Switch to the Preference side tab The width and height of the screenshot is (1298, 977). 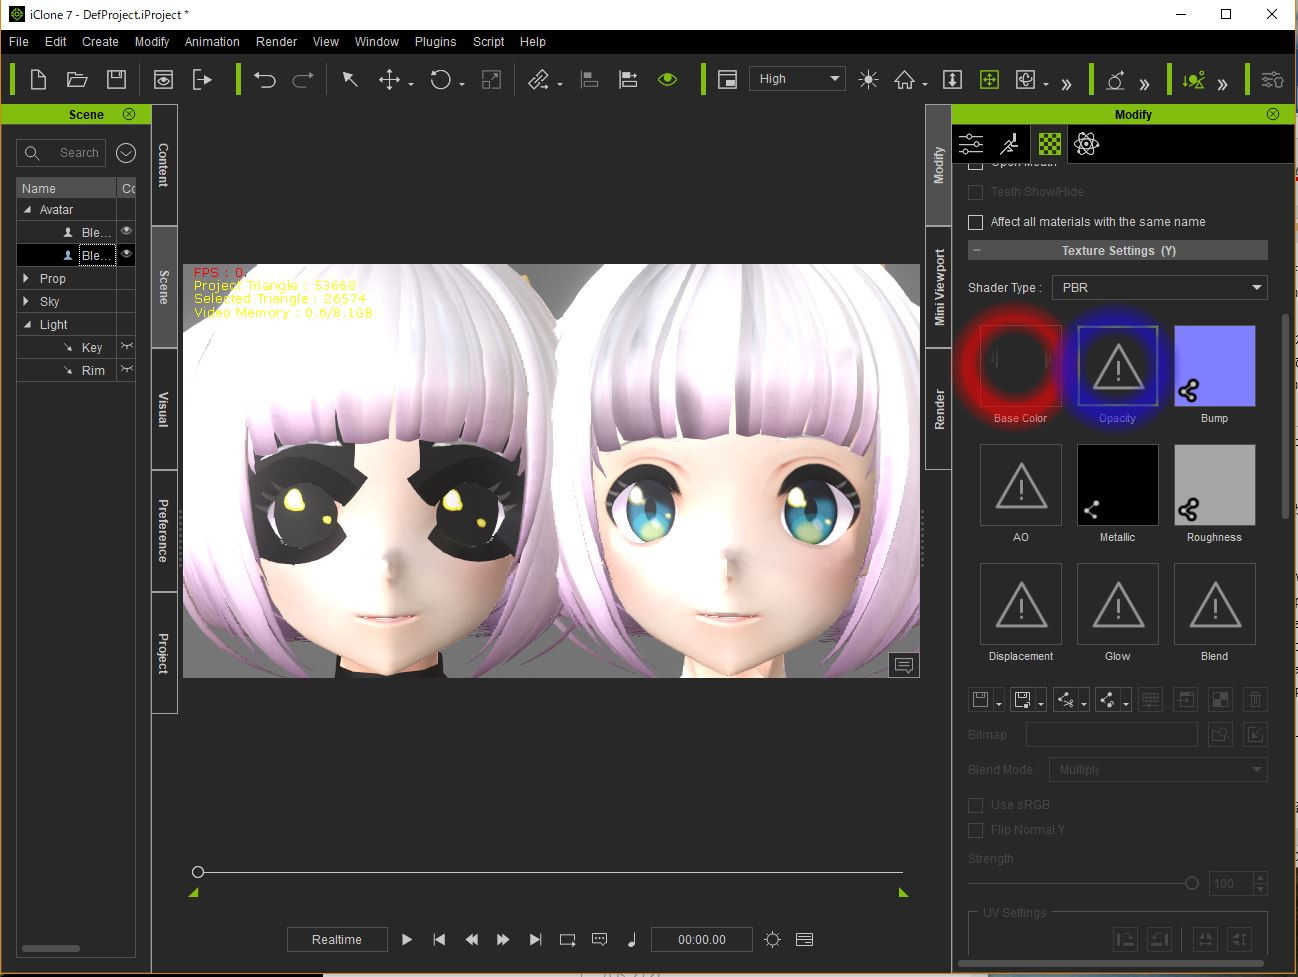tap(164, 530)
